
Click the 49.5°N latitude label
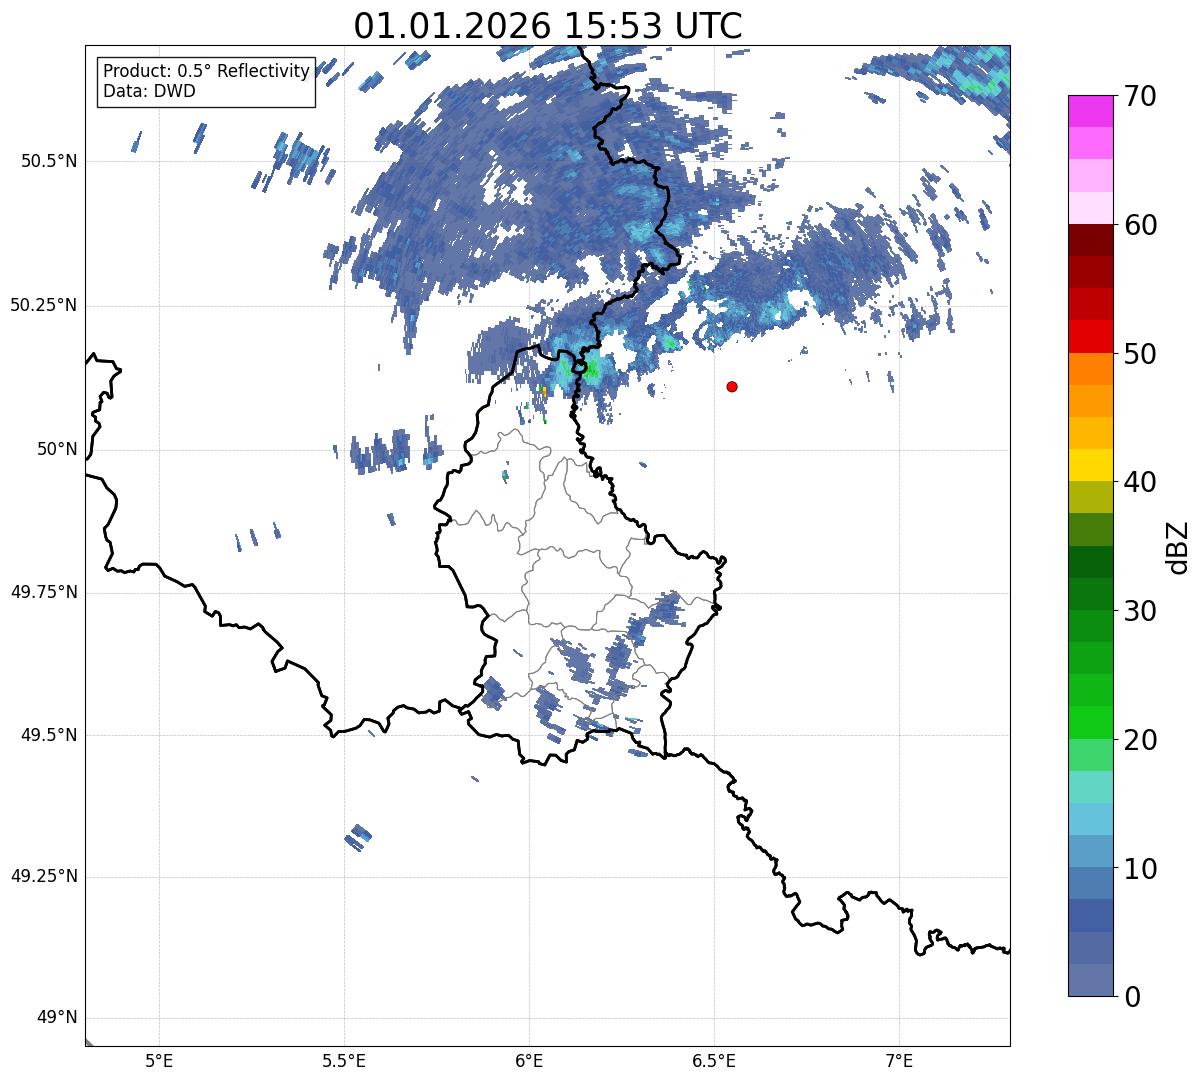coord(48,735)
